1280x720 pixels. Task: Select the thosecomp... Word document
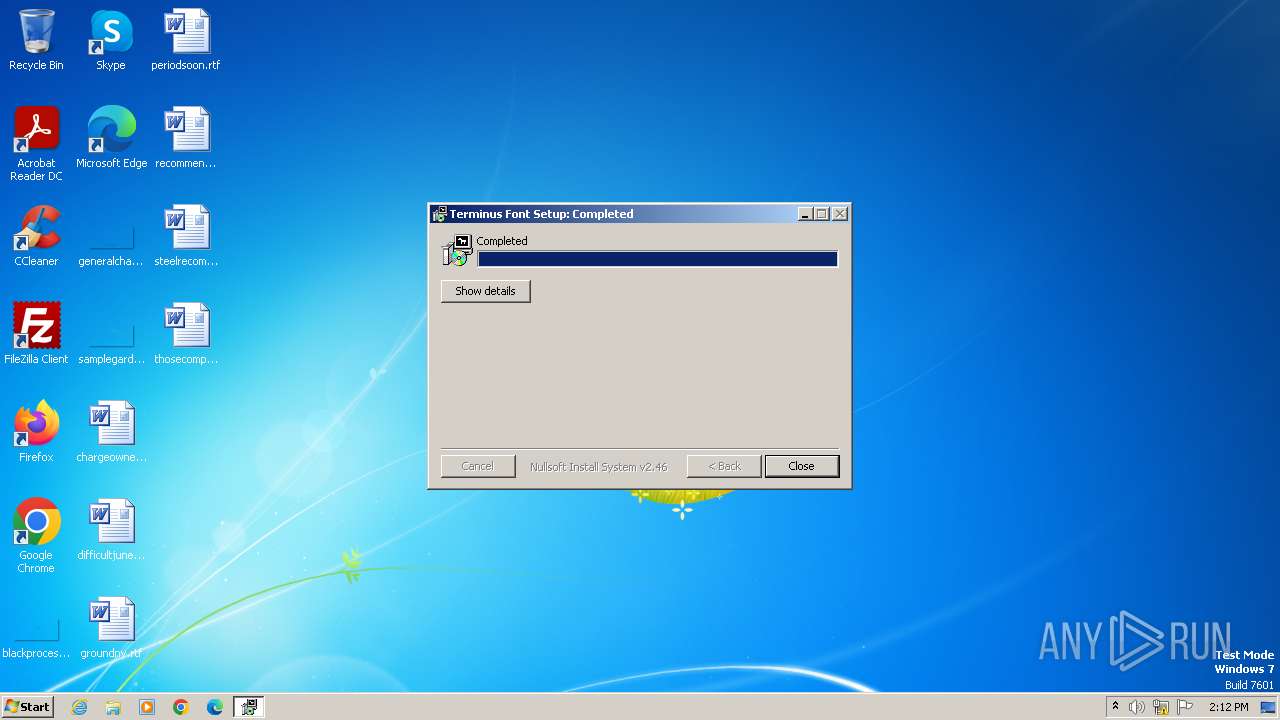point(186,334)
